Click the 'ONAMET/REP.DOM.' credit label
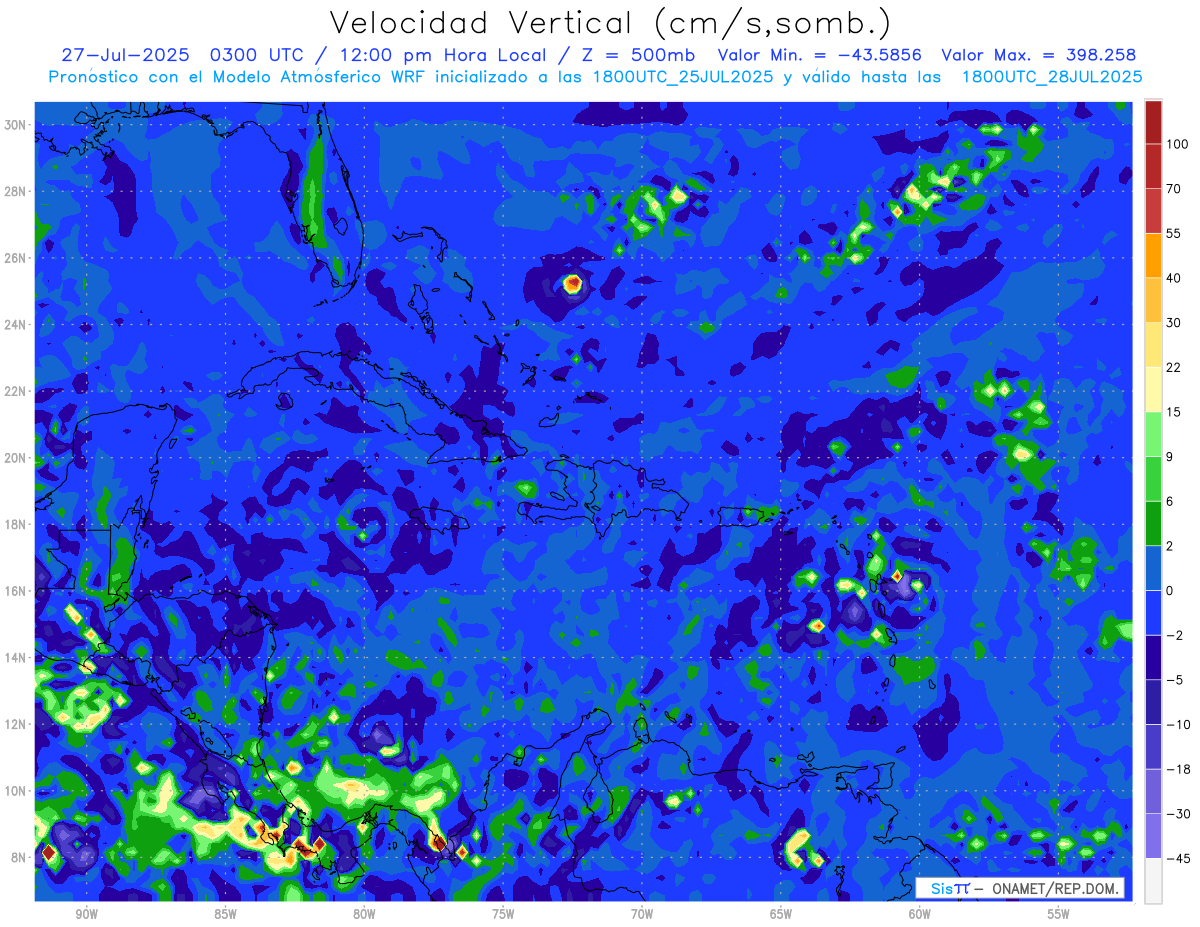Screen dimensions: 1200x927 [x=1054, y=888]
